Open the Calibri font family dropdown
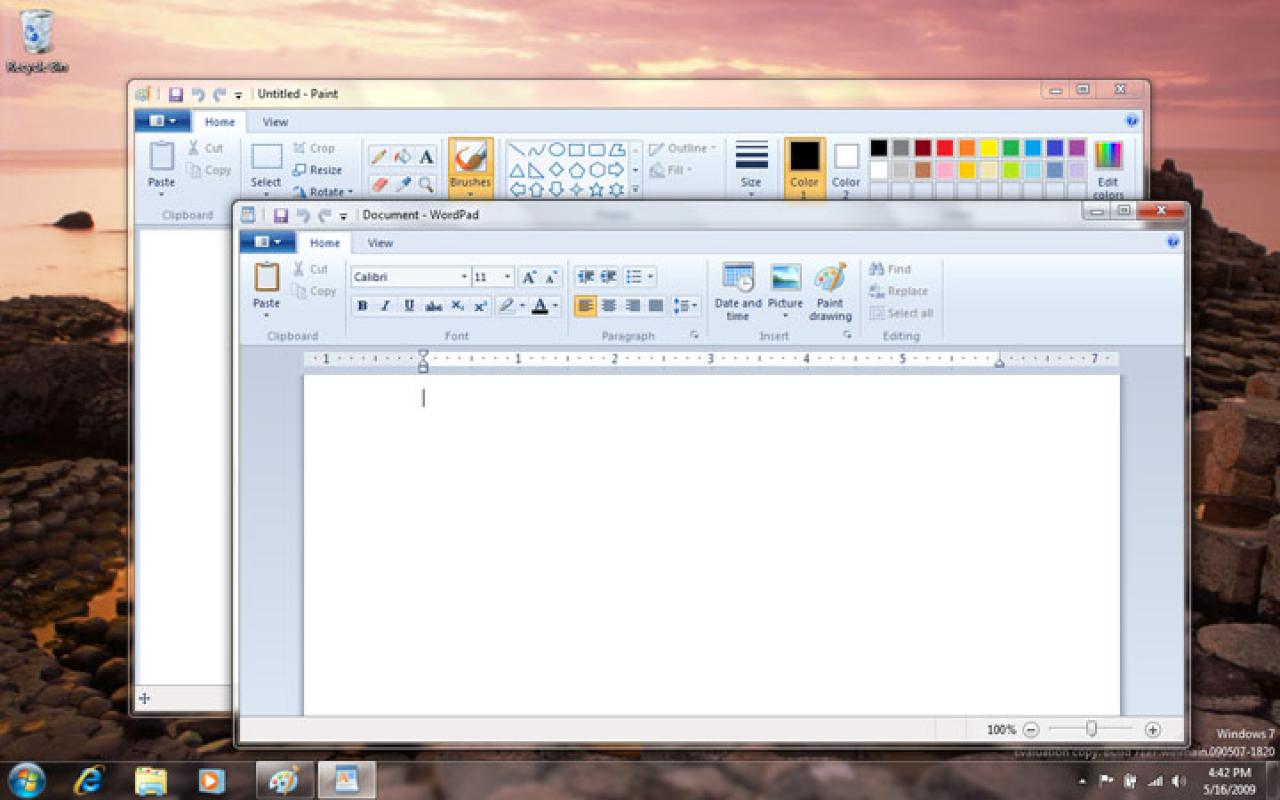Screen dimensions: 1280x800 (x=464, y=277)
